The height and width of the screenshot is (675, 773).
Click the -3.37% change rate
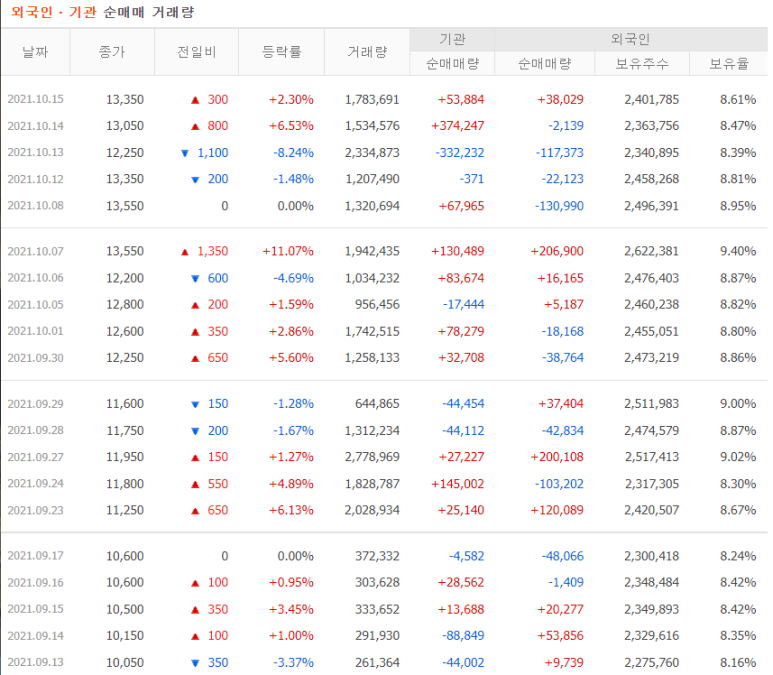(293, 663)
